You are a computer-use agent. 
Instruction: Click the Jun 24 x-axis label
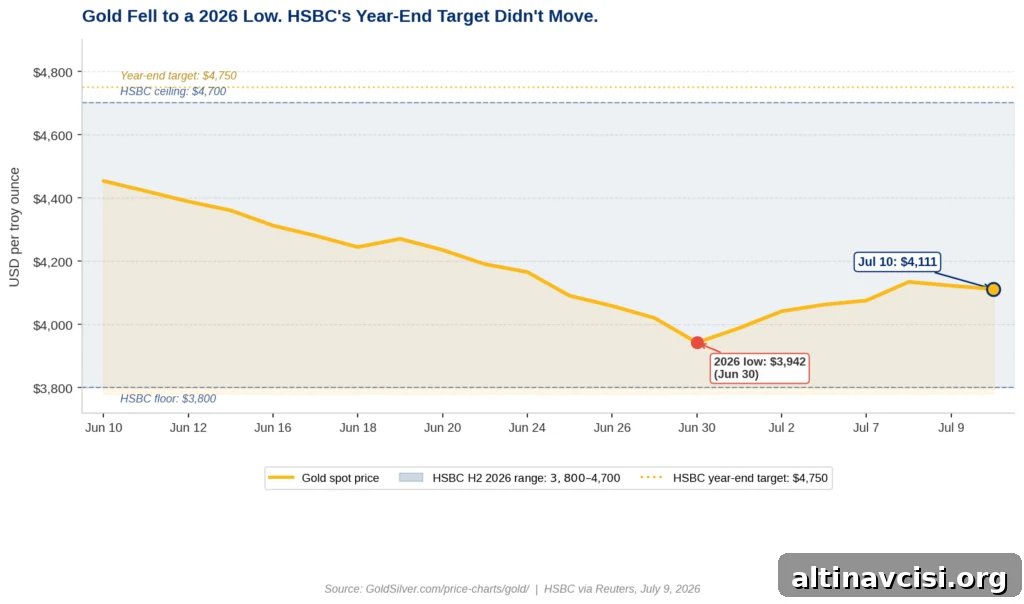click(x=527, y=428)
